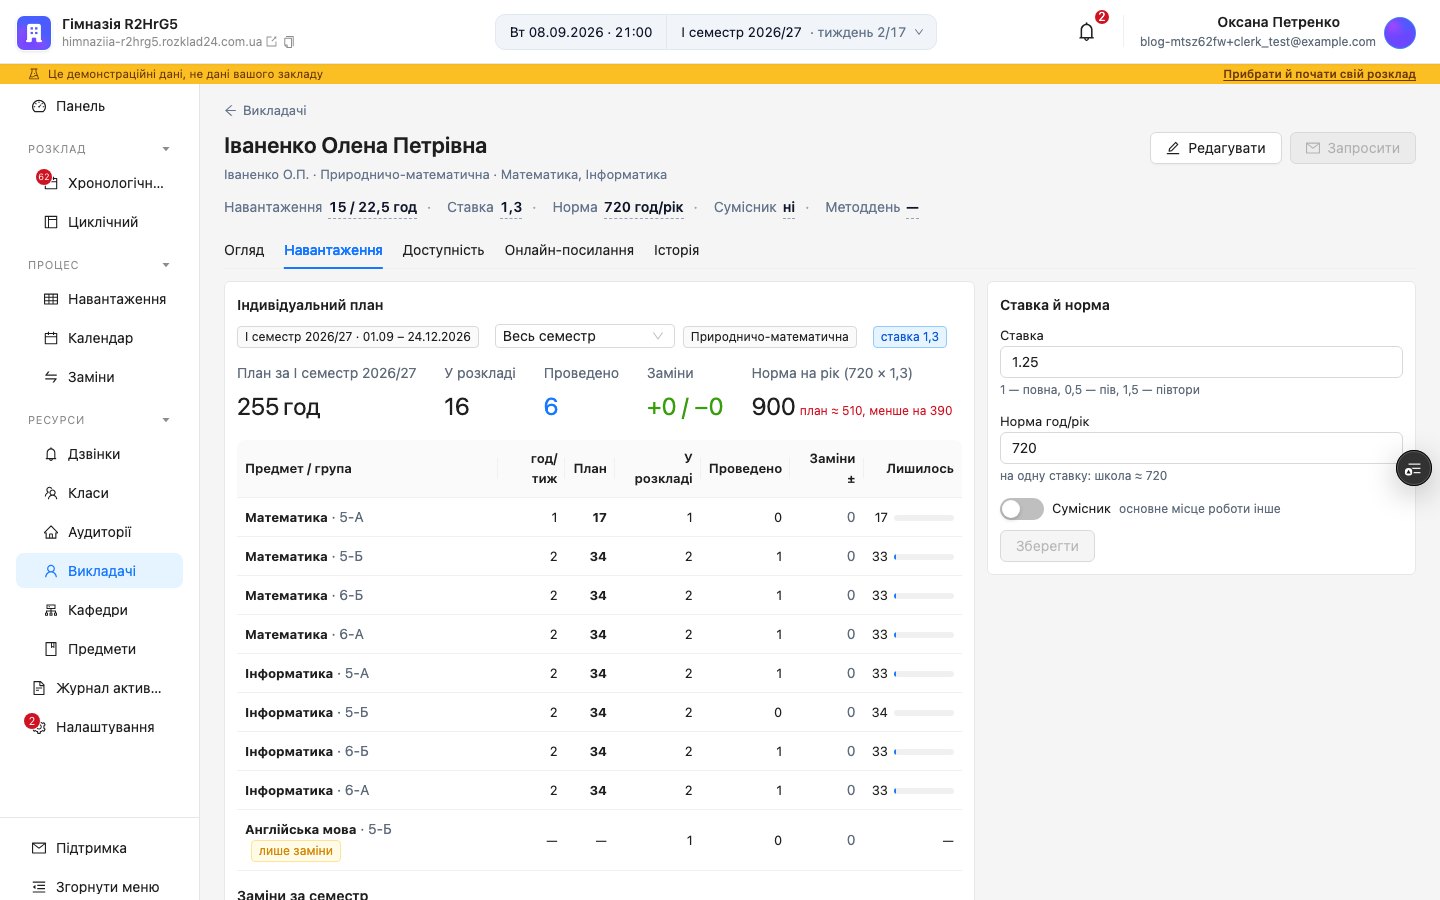Switch to the Історія tab

676,250
